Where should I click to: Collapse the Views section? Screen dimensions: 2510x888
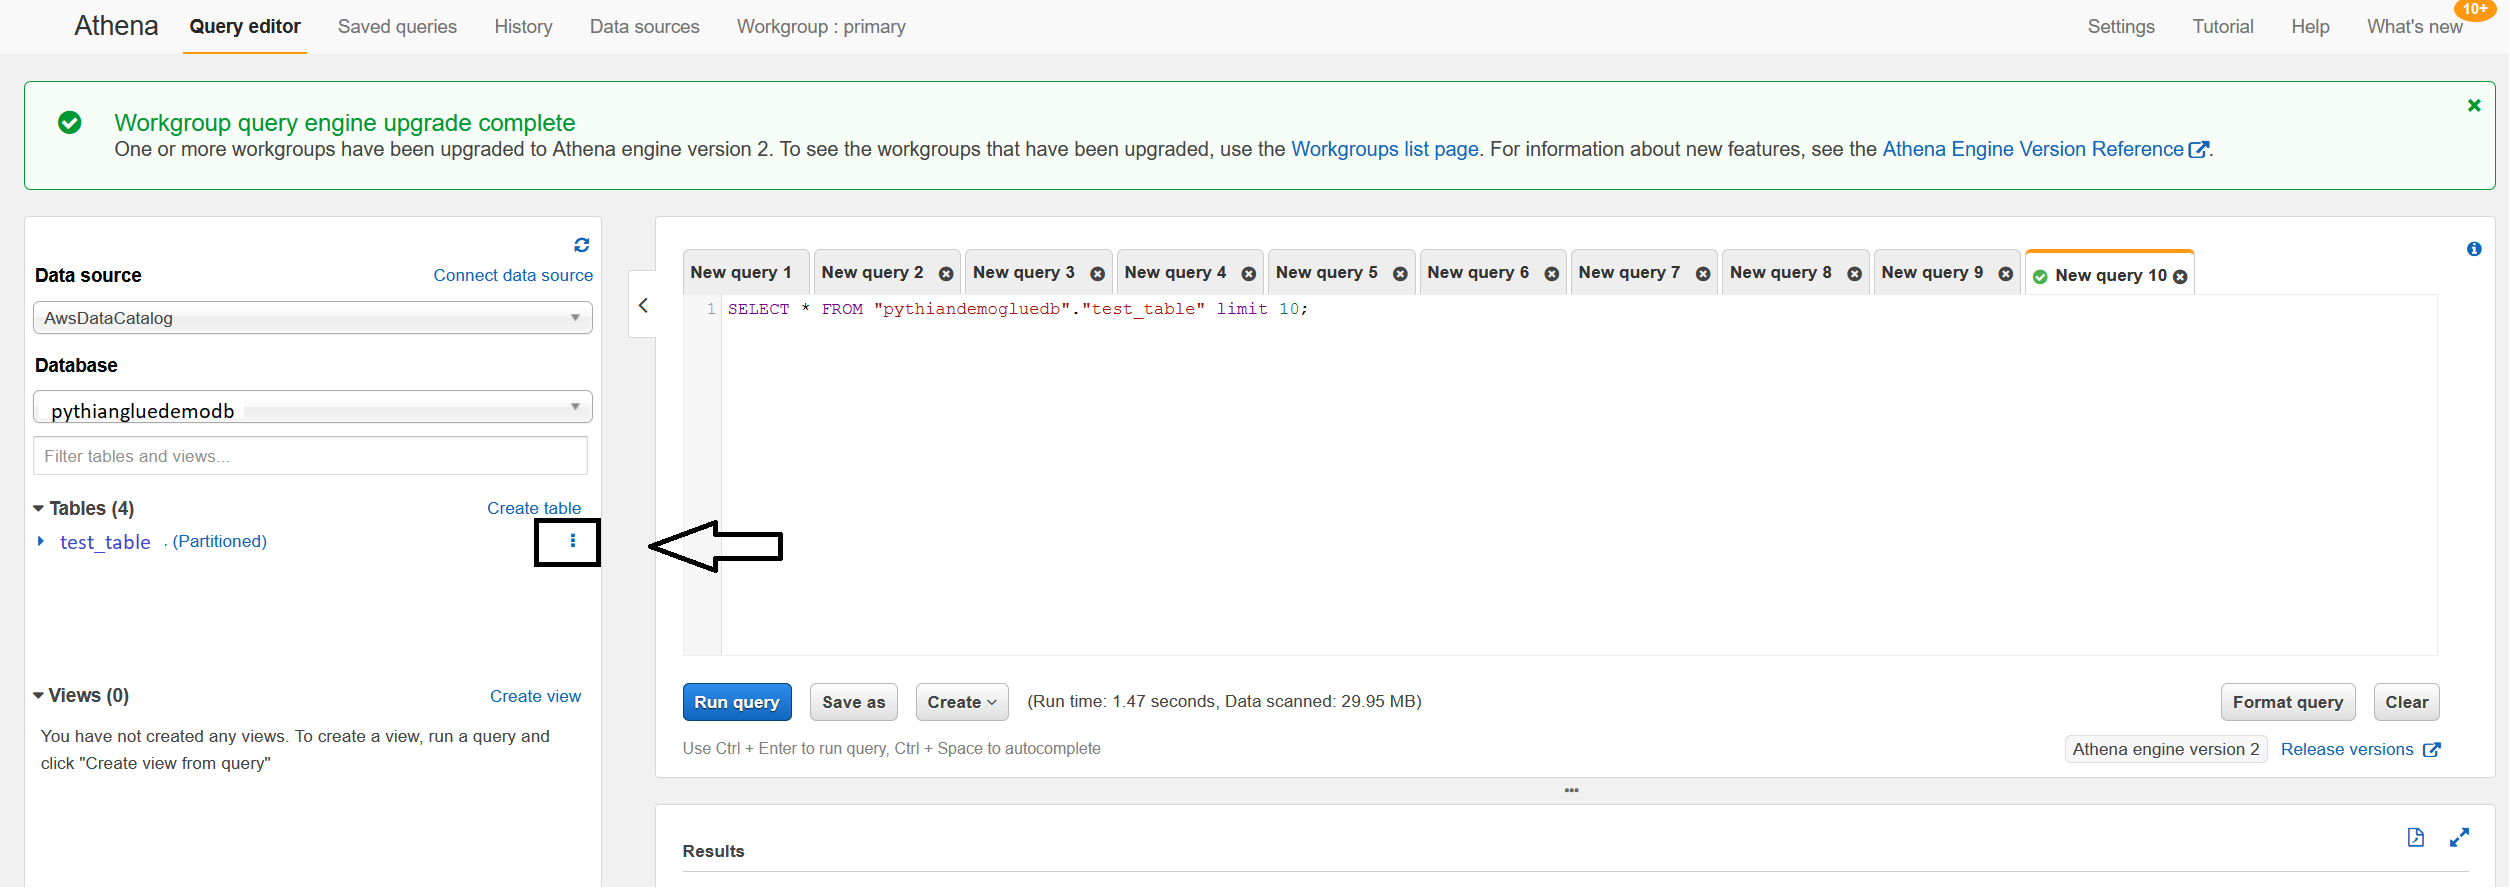click(x=39, y=696)
